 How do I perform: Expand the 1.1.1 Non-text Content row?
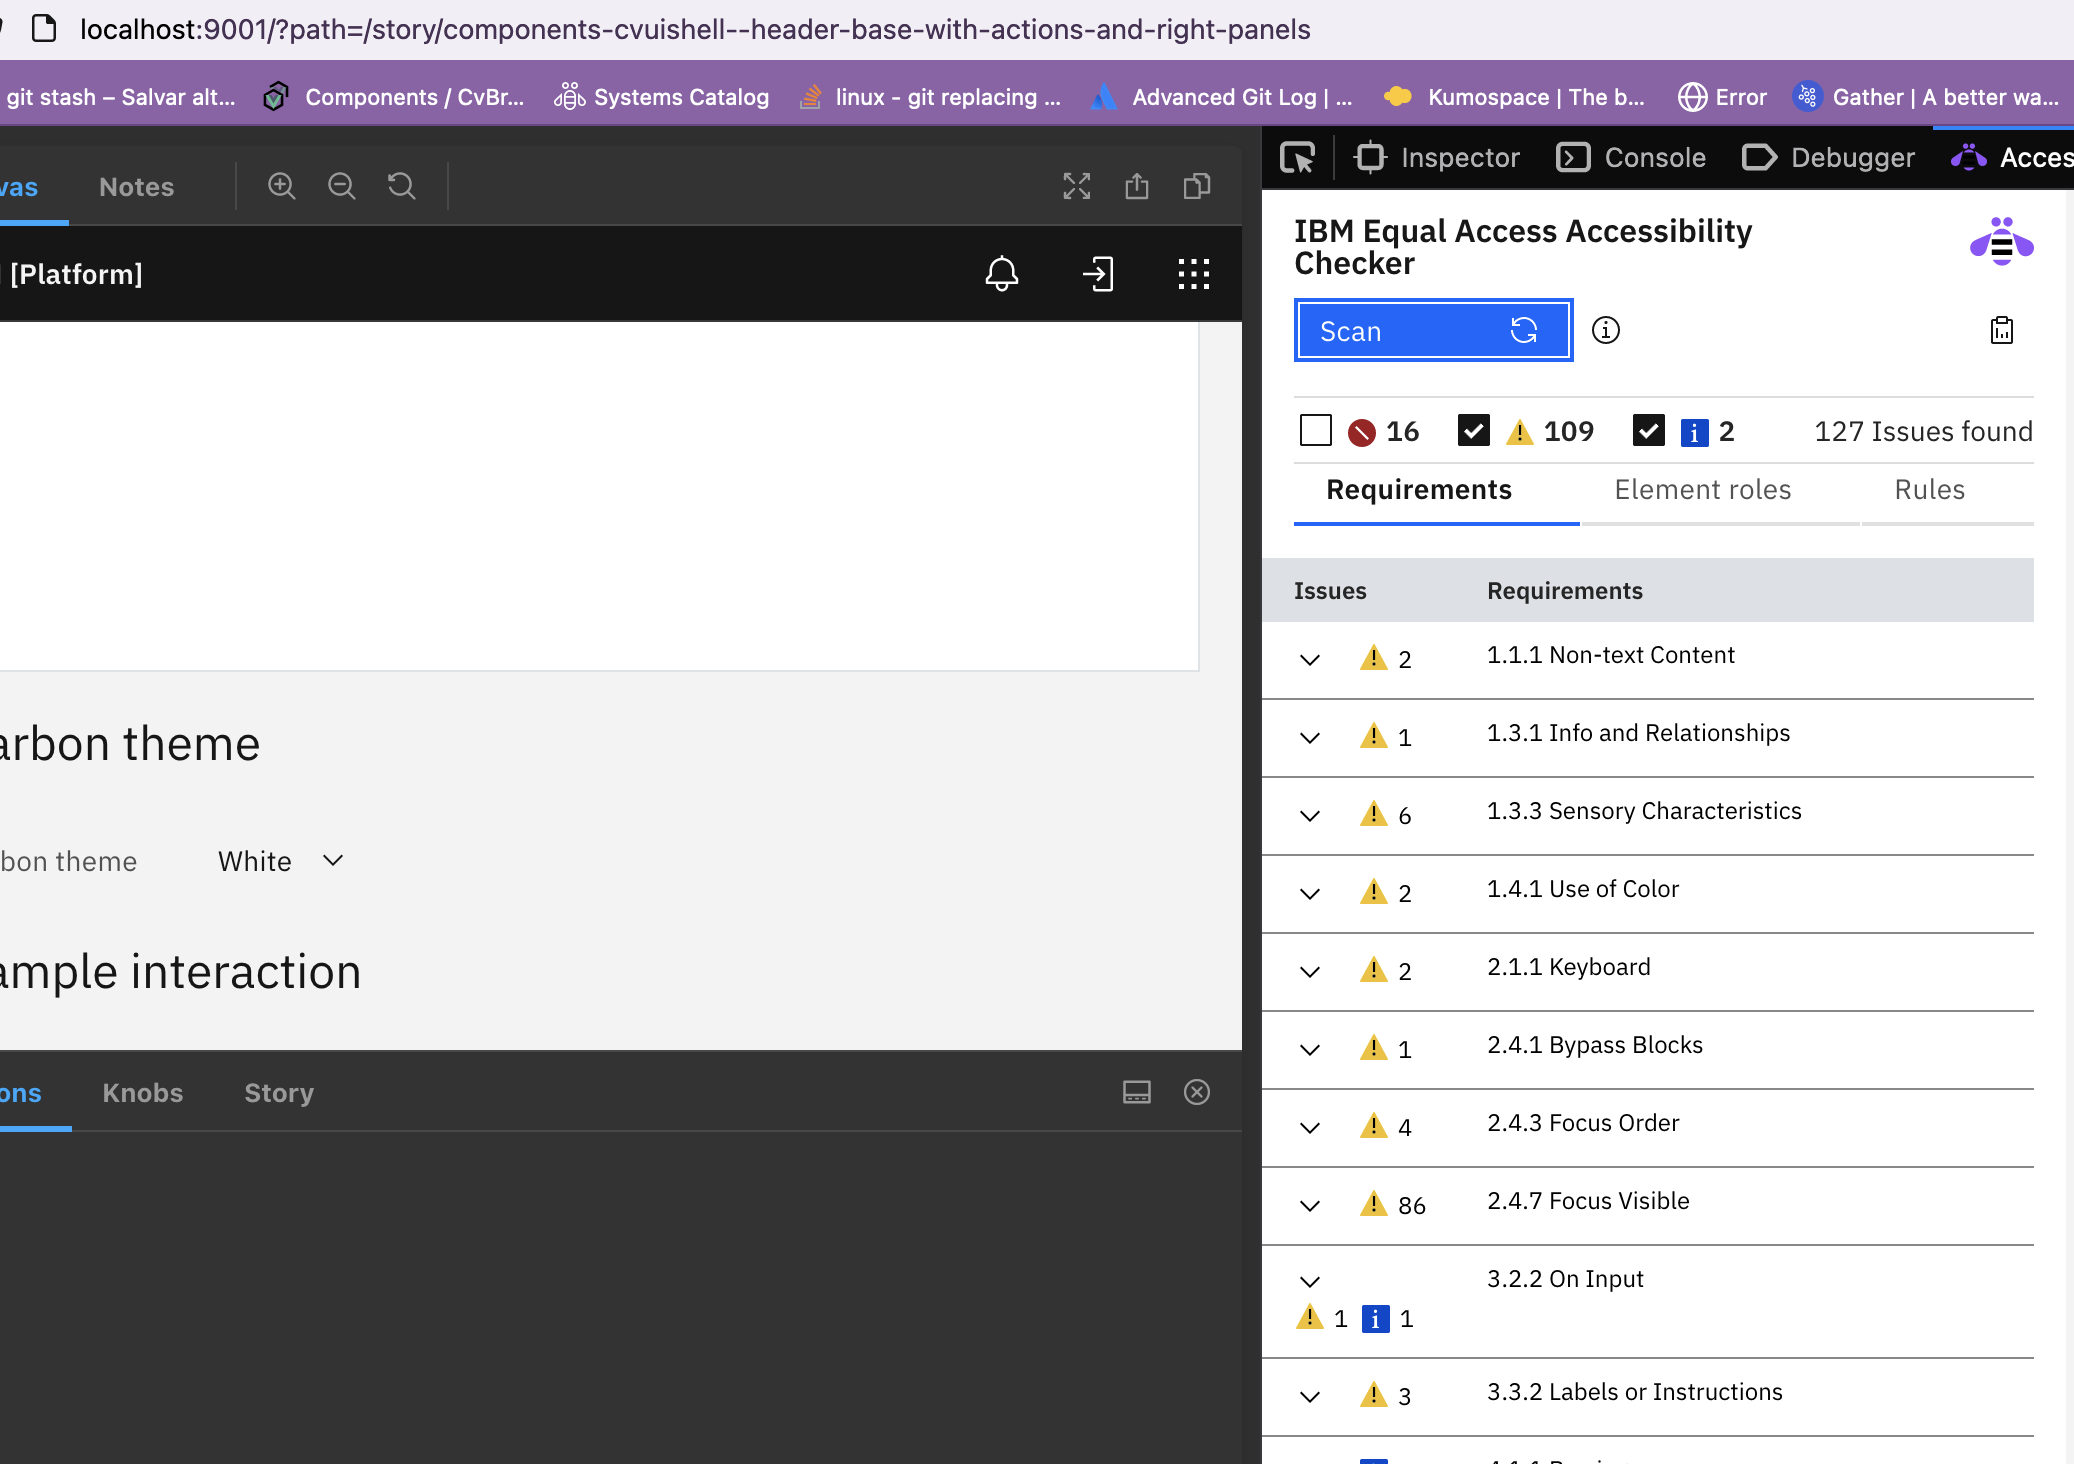pyautogui.click(x=1310, y=659)
